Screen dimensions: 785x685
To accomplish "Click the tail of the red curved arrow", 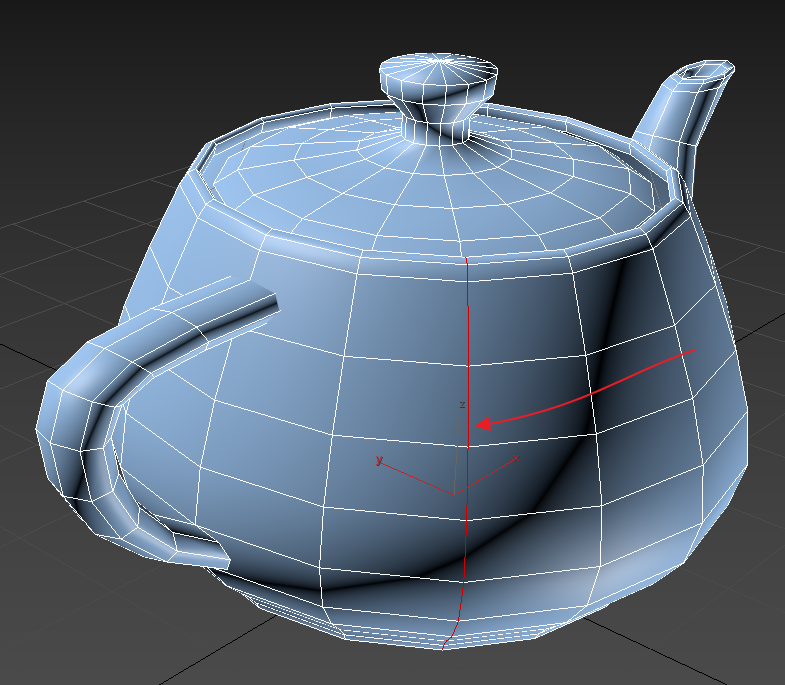I will tap(694, 351).
